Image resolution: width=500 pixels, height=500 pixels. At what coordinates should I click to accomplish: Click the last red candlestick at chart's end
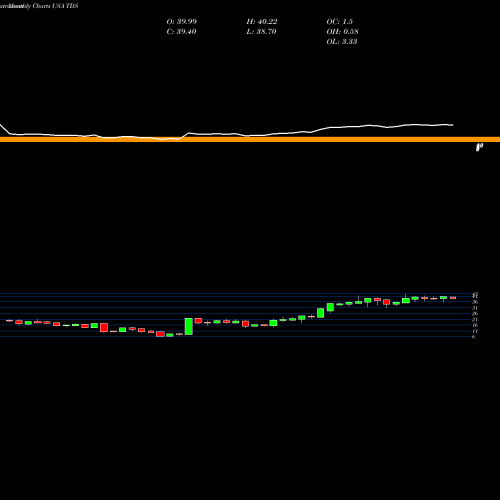(x=453, y=298)
